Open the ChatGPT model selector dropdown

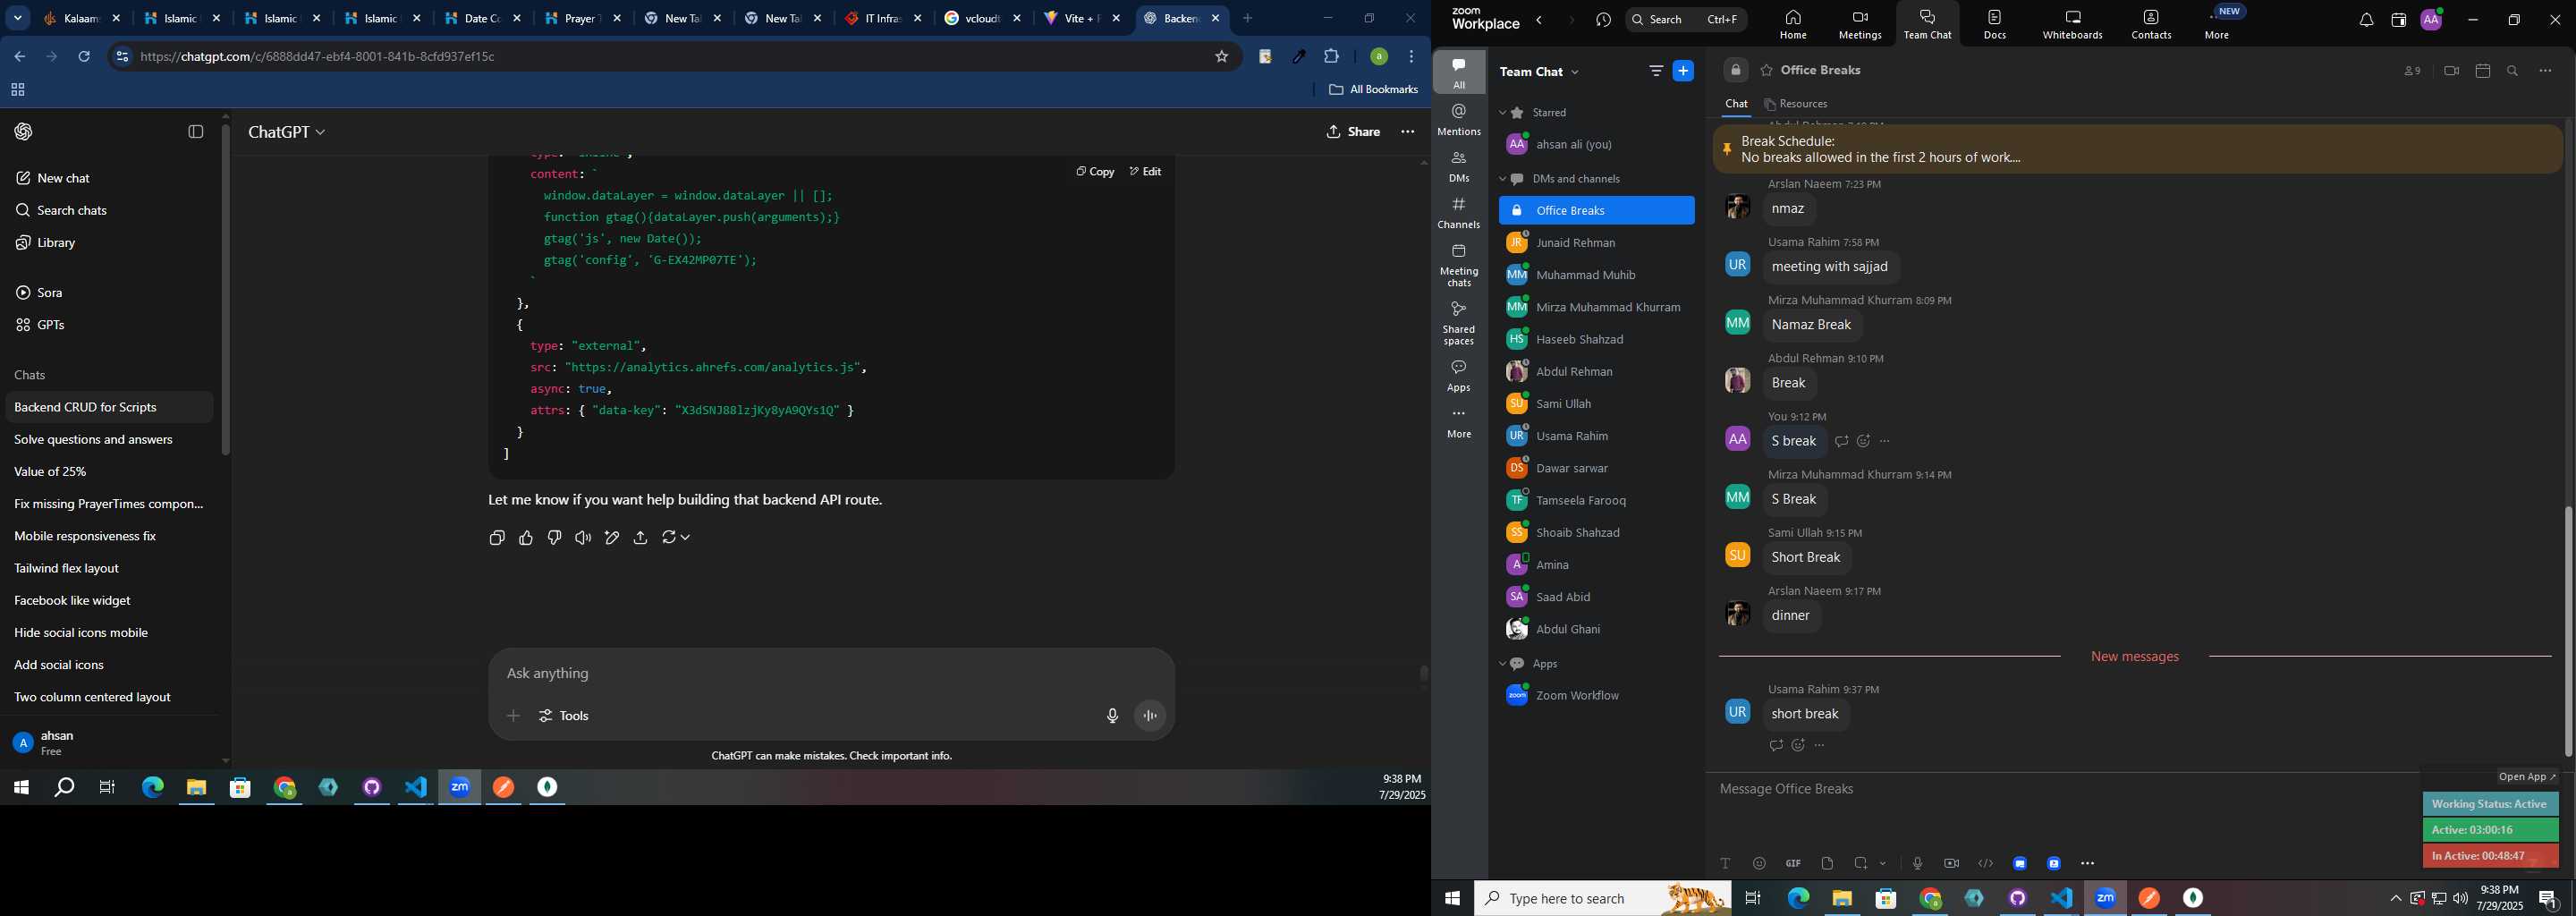click(x=287, y=132)
